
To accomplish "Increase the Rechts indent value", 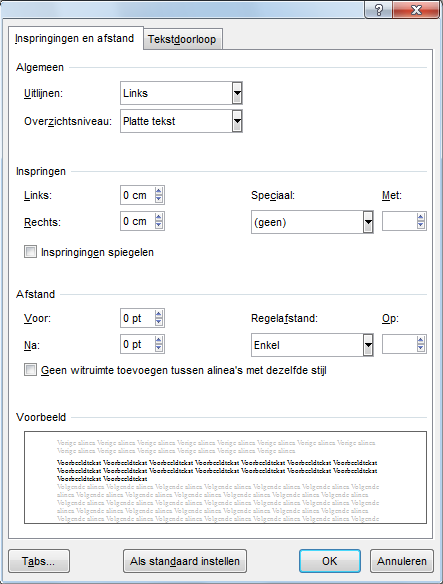I will point(159,218).
